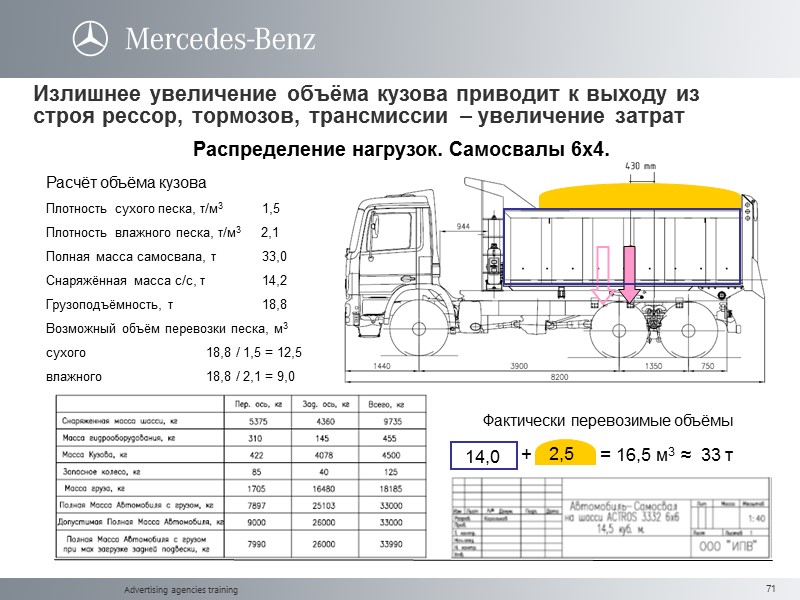This screenshot has width=800, height=600.
Task: Click the '430 mm' dimension label
Action: coord(641,166)
